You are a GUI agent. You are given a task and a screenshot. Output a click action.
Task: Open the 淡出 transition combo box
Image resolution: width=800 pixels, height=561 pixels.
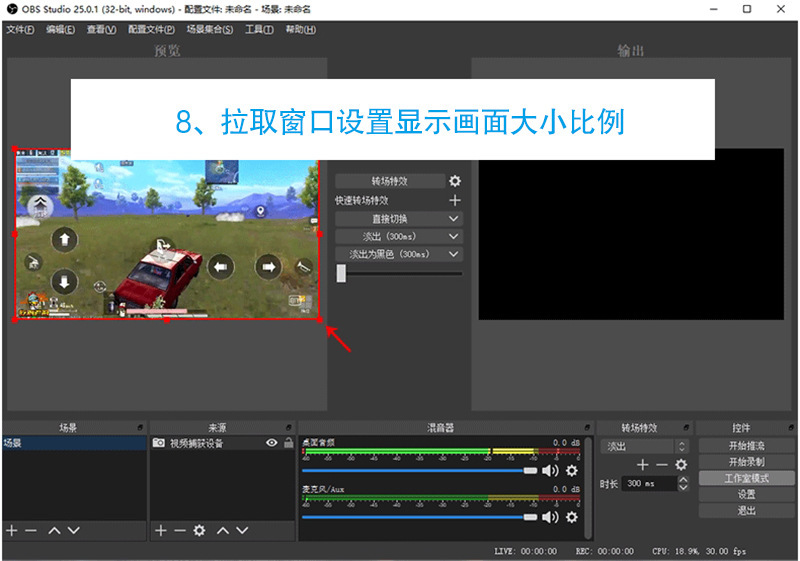[x=644, y=447]
